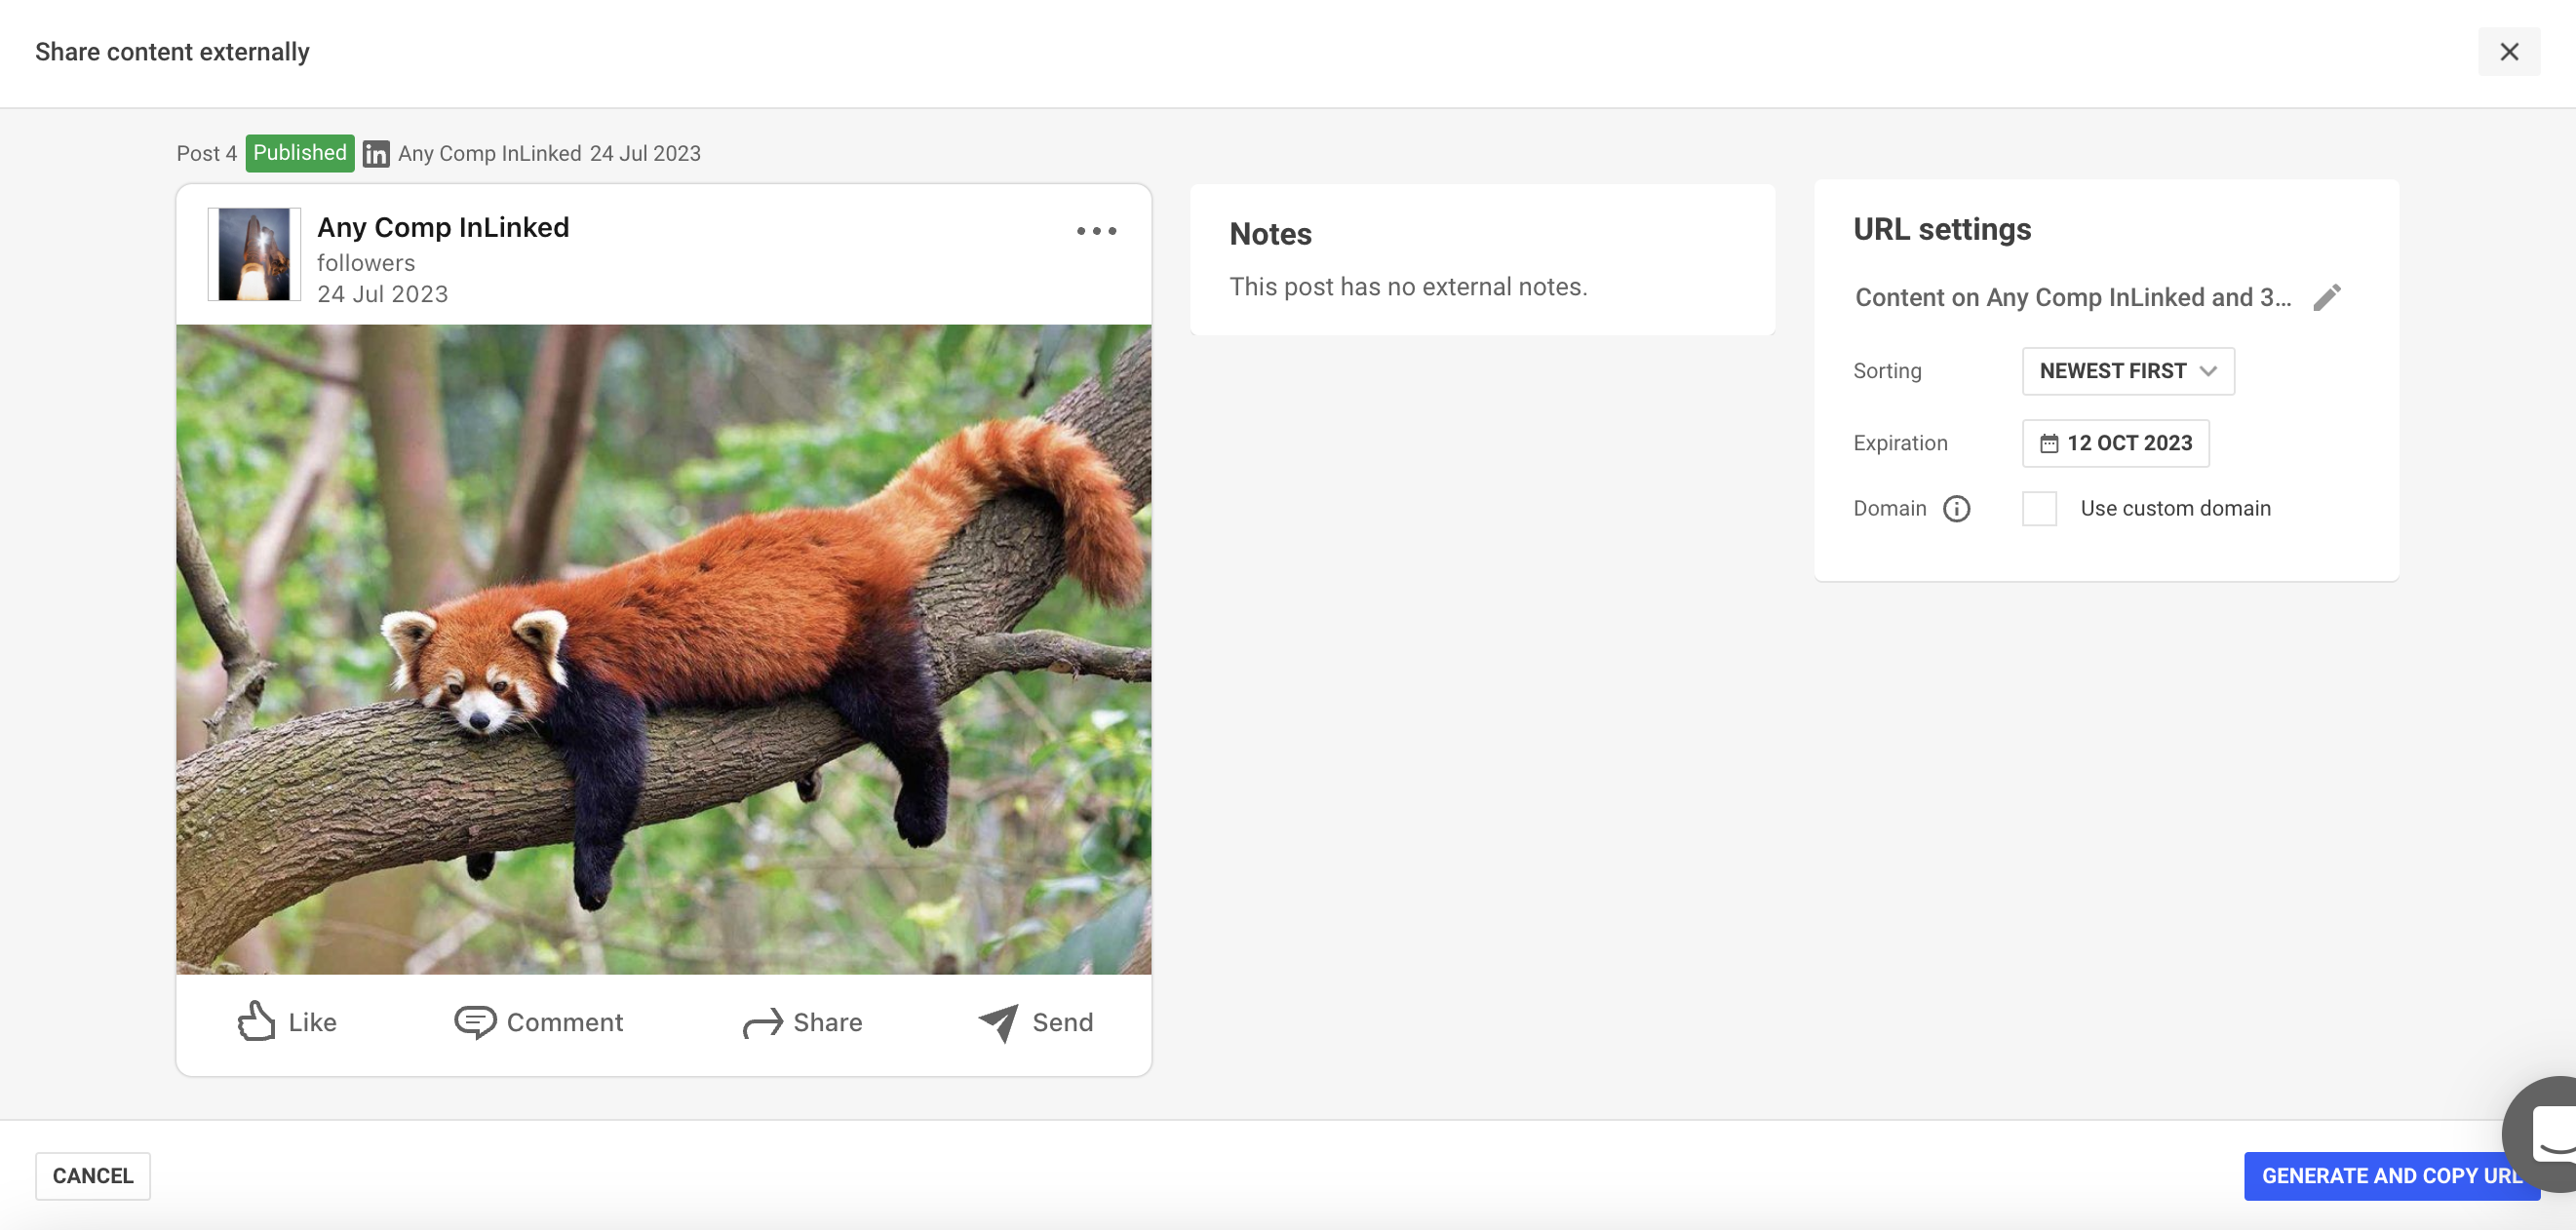Click the Comment speech bubble icon
Screen dimensions: 2576x1230
point(474,1021)
